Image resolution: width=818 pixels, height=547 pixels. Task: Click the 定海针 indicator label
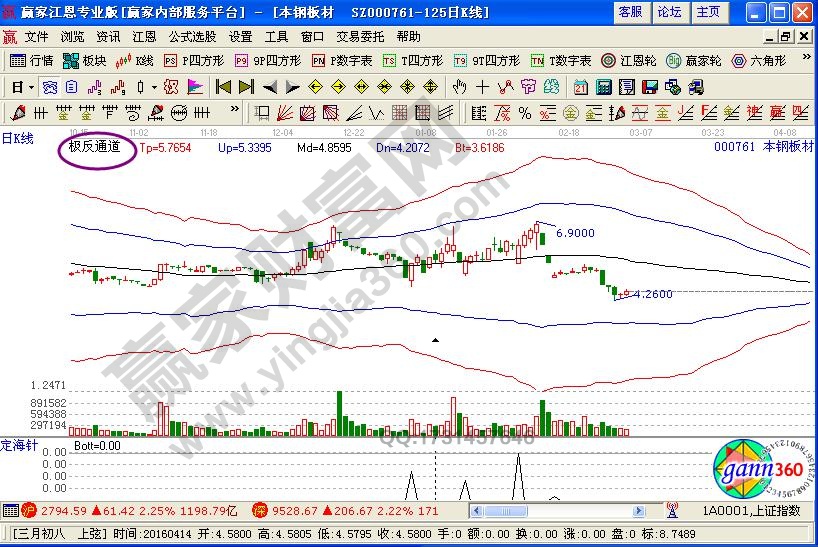click(x=19, y=445)
